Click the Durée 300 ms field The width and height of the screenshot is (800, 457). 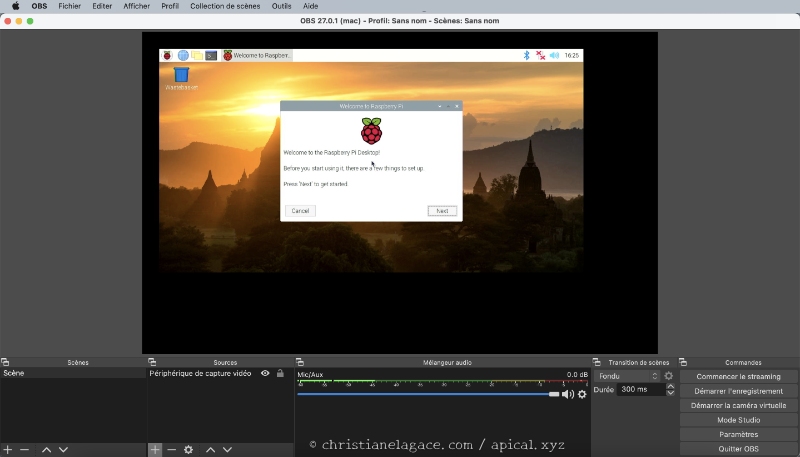click(641, 389)
